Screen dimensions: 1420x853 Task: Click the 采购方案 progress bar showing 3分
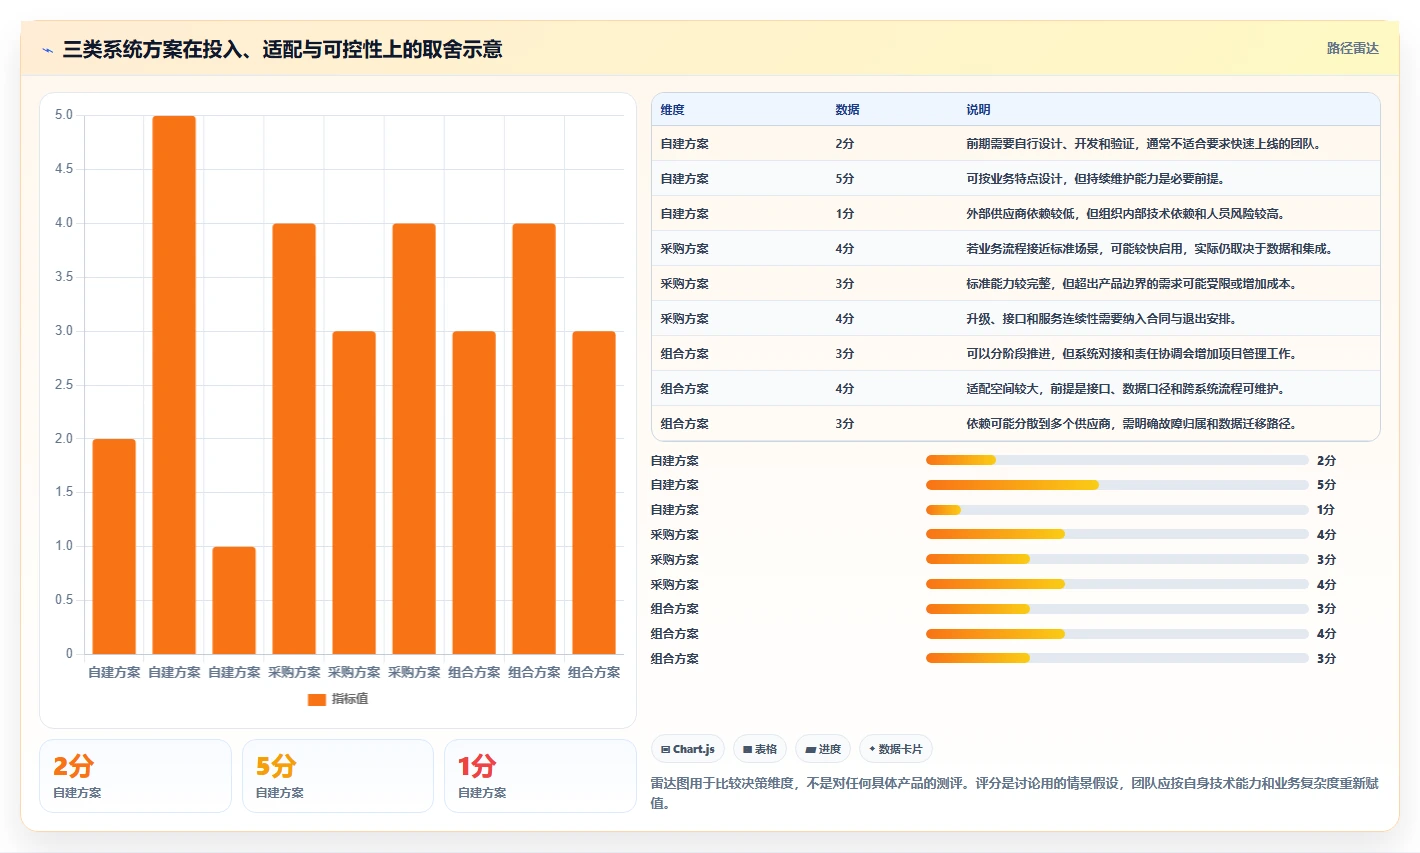[x=1117, y=559]
